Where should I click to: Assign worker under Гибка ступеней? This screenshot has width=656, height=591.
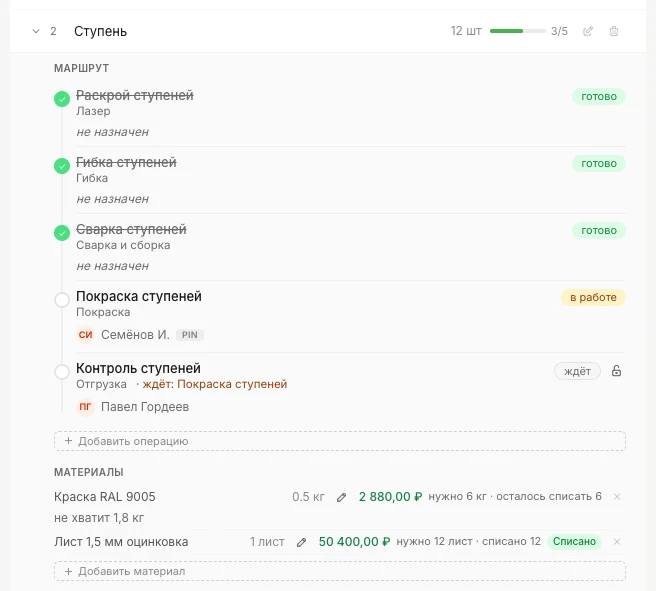point(113,199)
